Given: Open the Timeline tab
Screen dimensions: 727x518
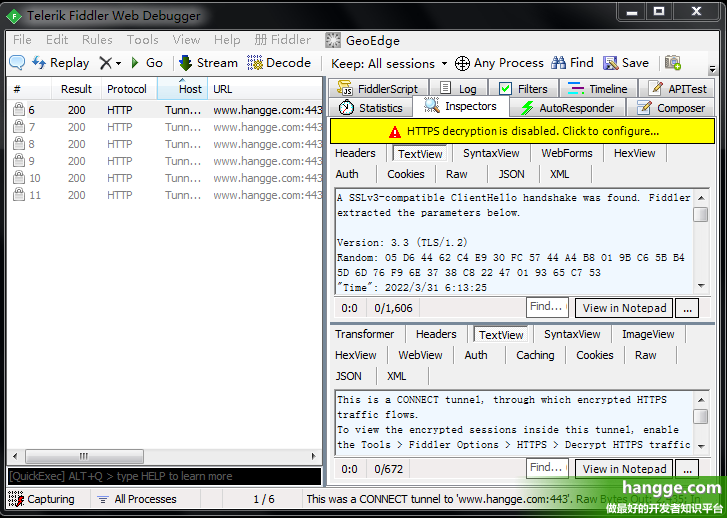Looking at the screenshot, I should [598, 88].
